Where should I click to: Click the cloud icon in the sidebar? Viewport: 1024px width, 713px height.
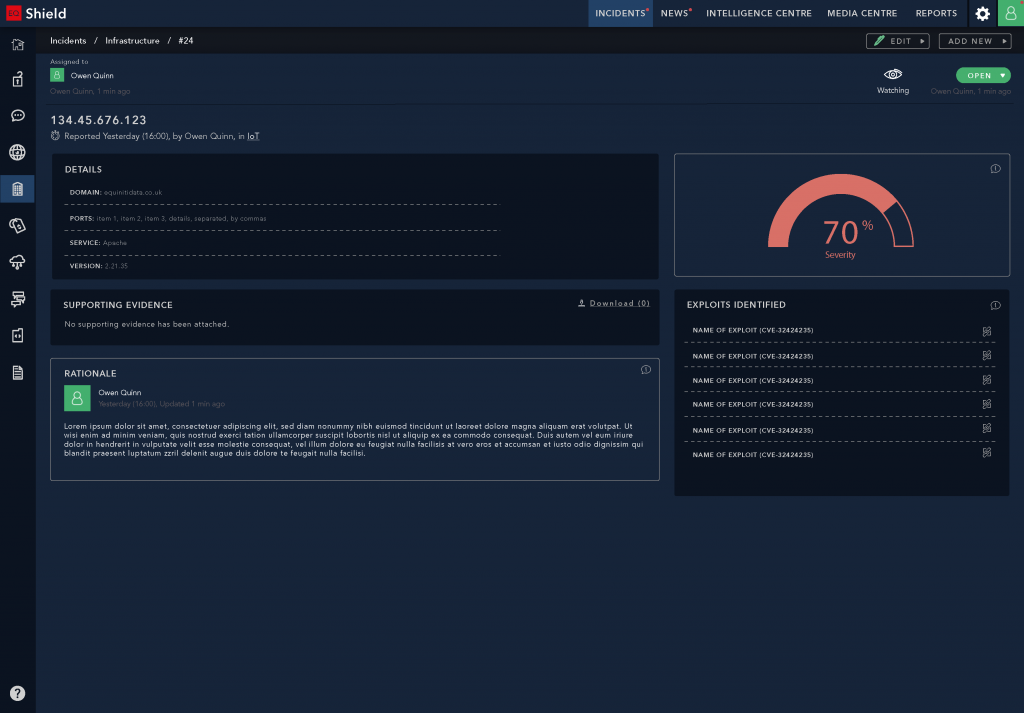(17, 262)
